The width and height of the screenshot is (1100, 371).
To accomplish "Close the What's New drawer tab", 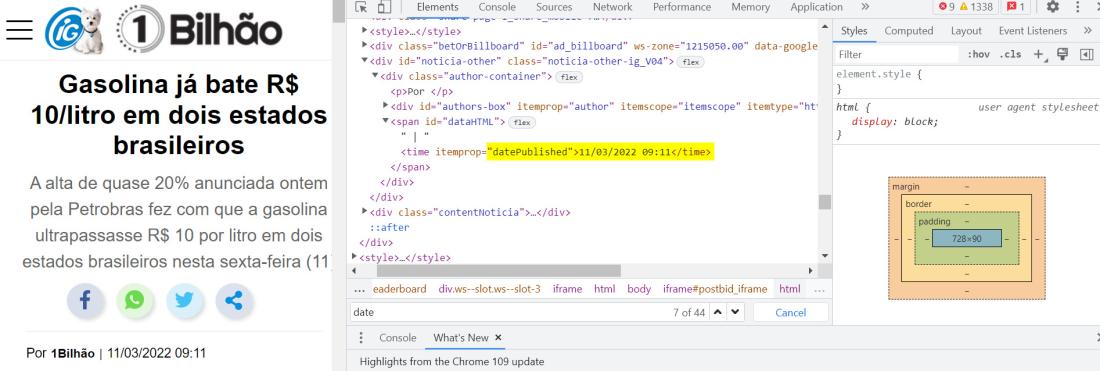I will (498, 337).
